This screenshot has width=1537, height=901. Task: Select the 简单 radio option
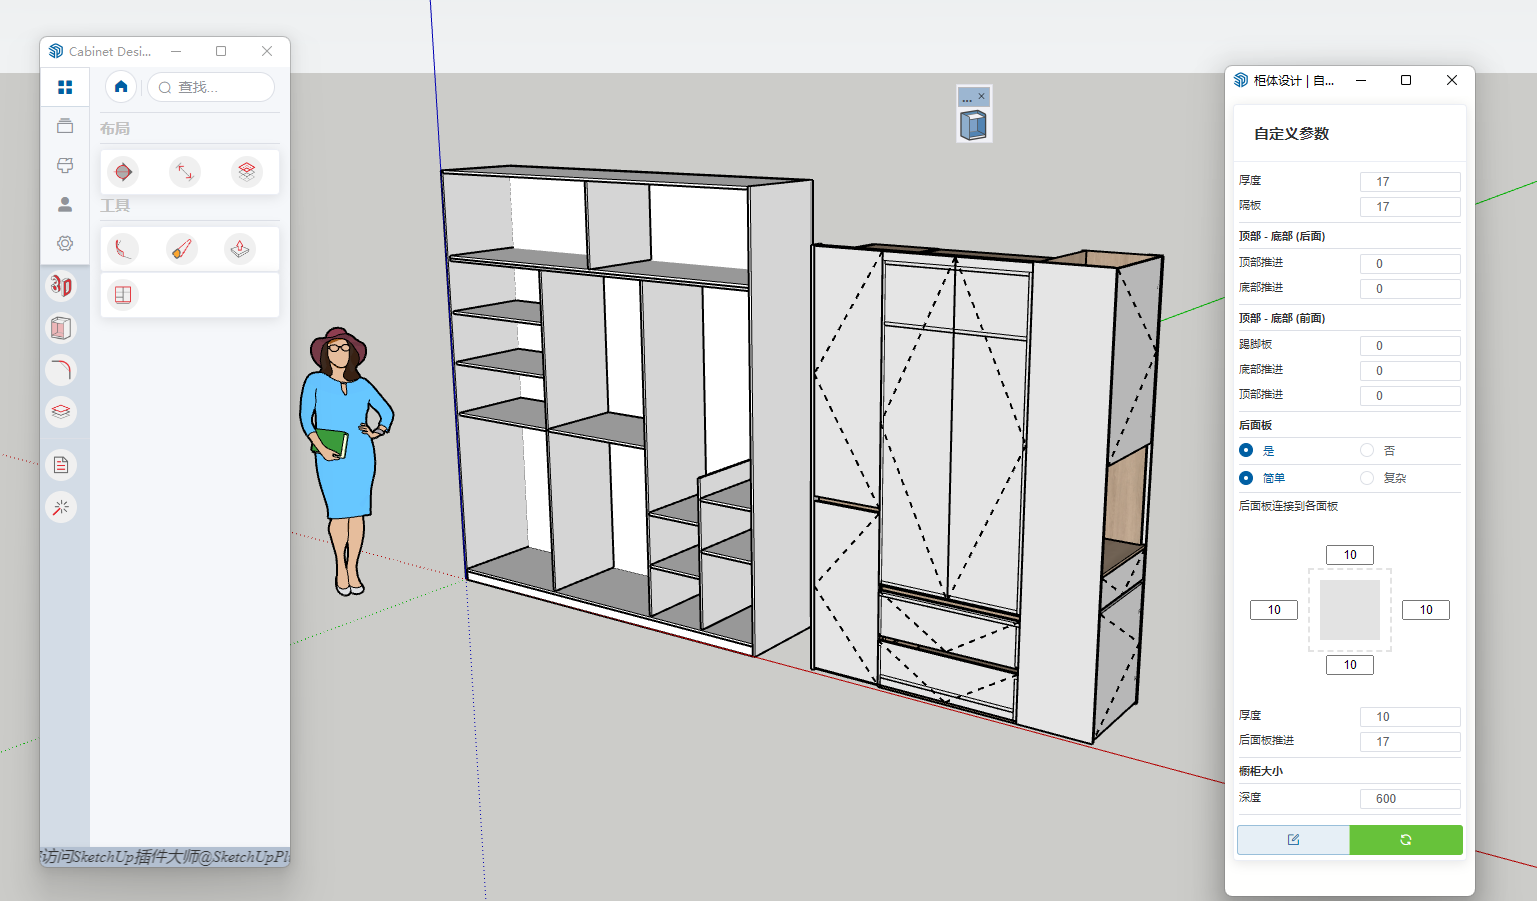pyautogui.click(x=1246, y=478)
